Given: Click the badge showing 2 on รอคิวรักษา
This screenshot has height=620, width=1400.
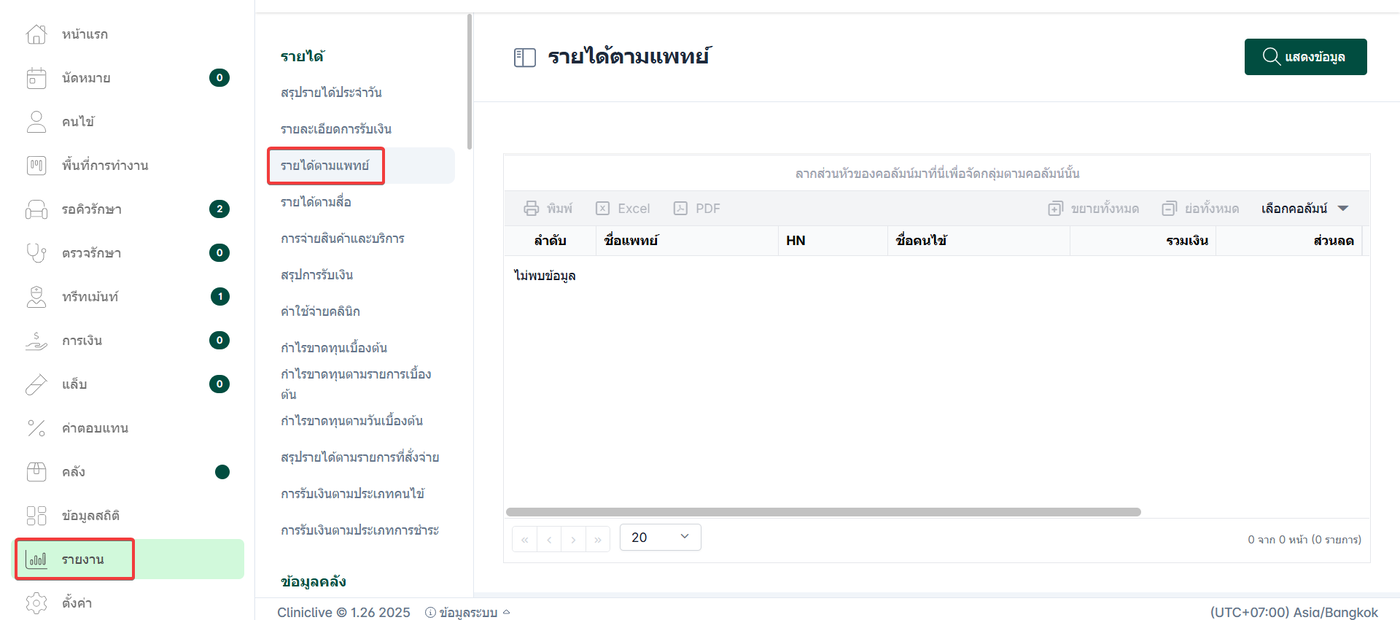Looking at the screenshot, I should pos(219,209).
